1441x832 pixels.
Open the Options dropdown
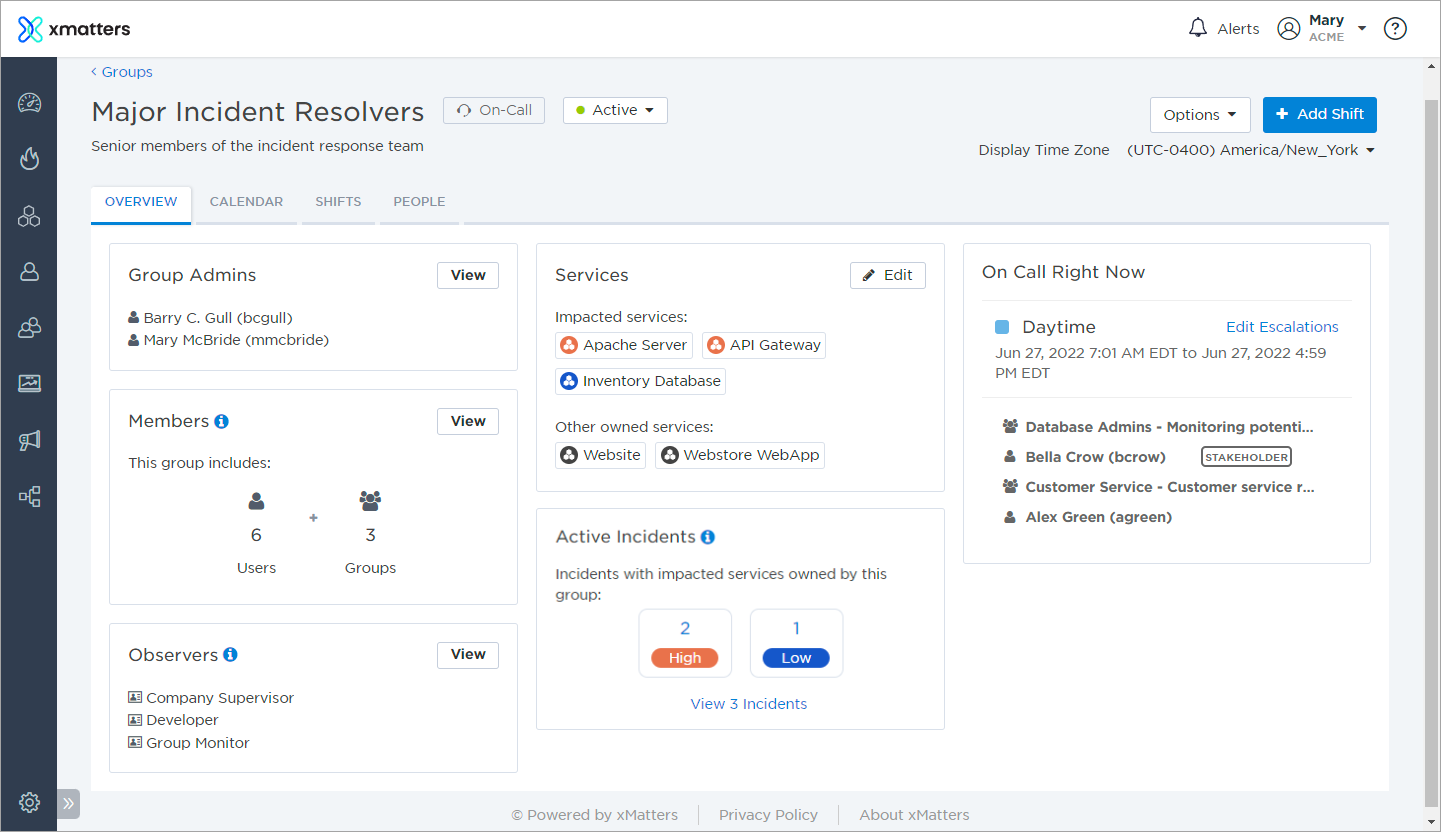point(1200,115)
